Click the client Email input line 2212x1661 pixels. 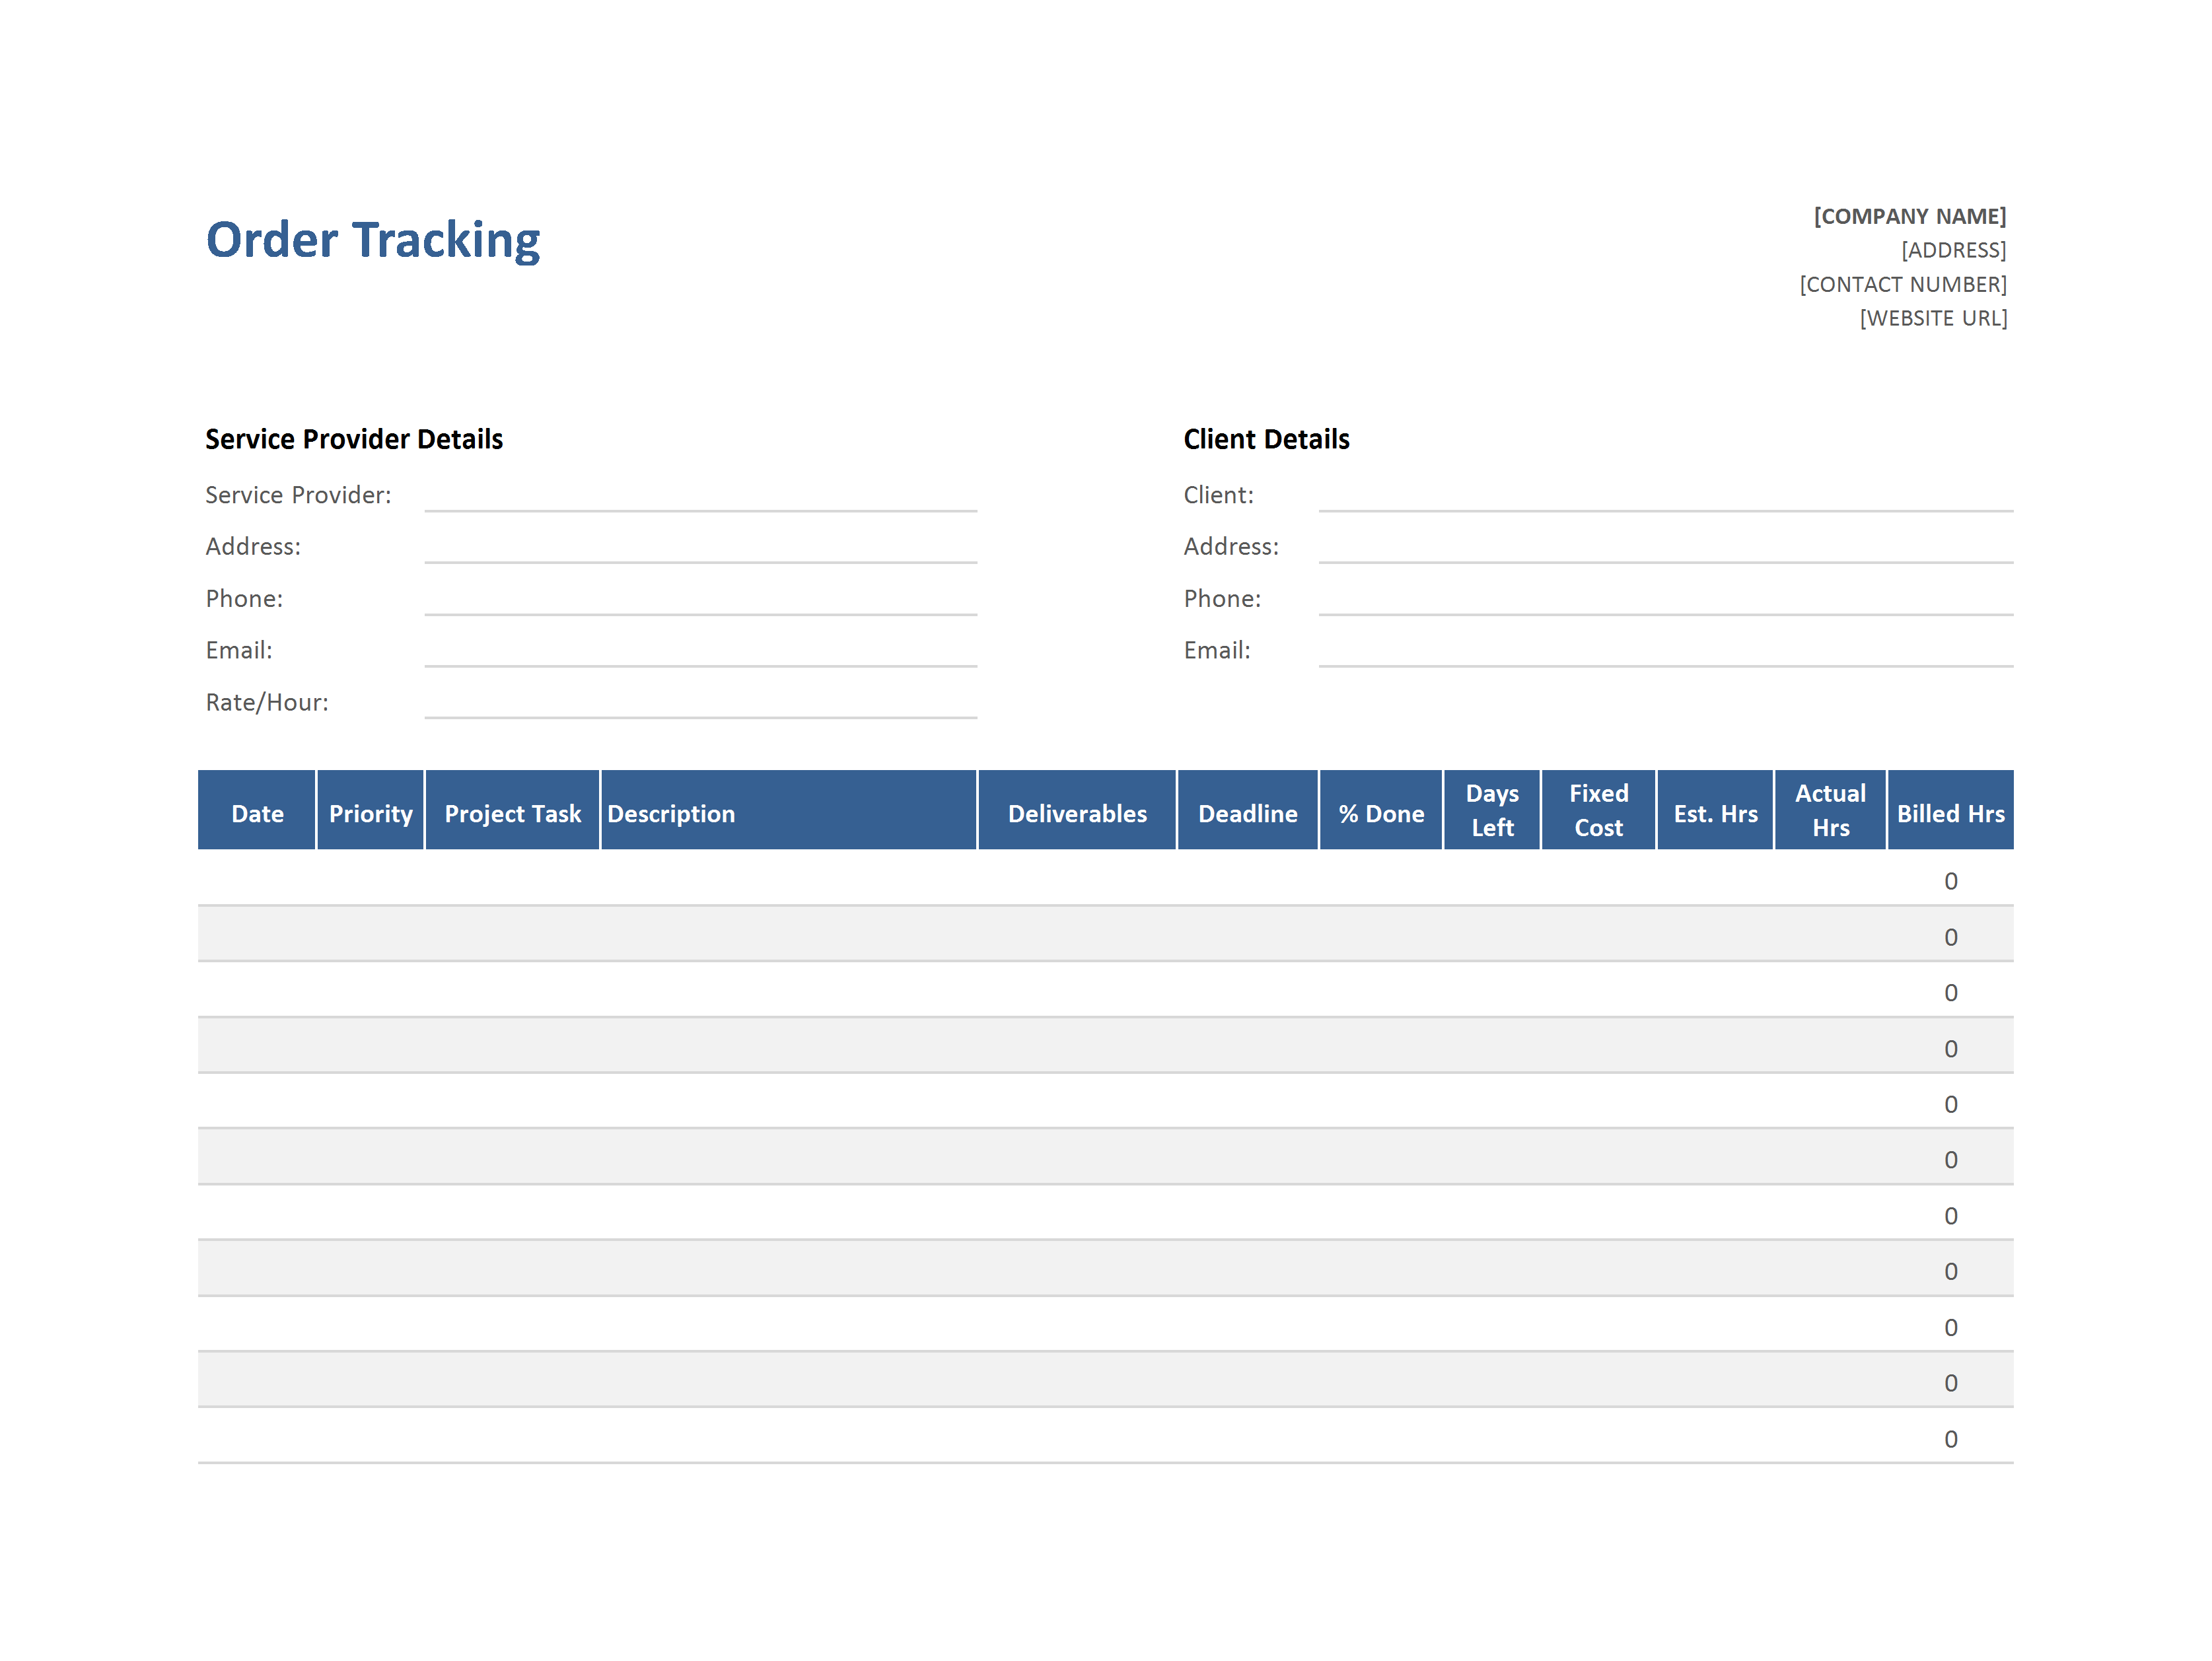click(1665, 651)
